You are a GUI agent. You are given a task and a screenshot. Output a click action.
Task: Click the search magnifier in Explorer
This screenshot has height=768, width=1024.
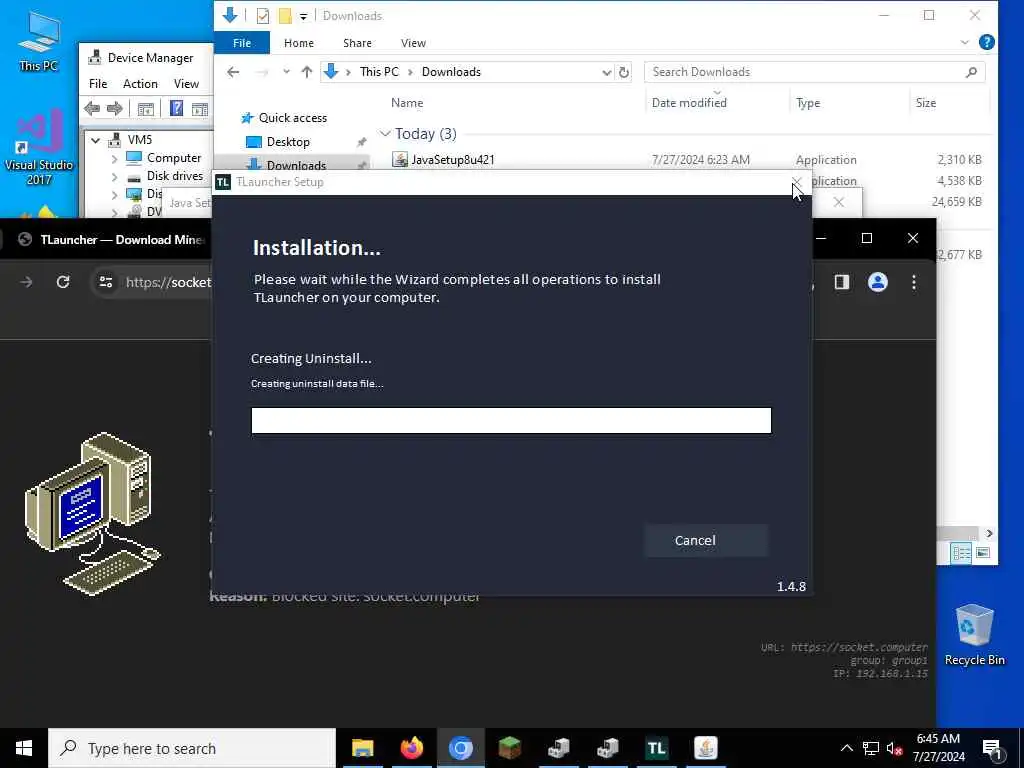coord(971,72)
